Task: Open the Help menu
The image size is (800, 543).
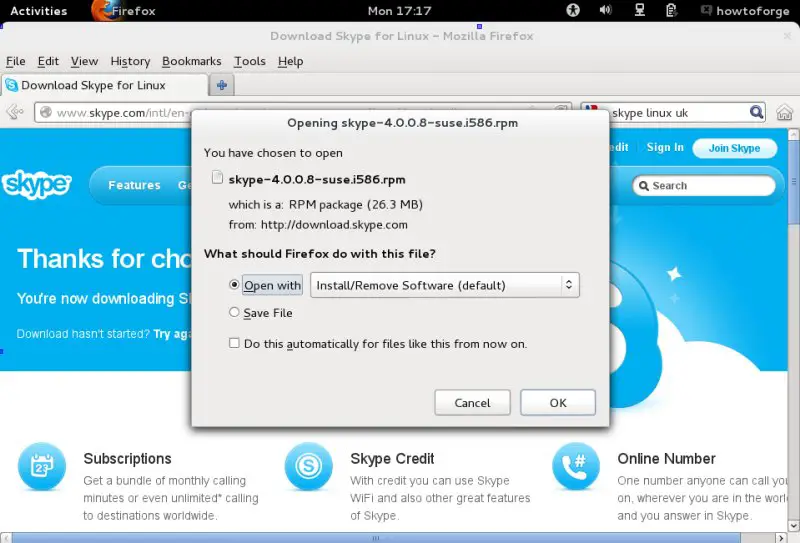Action: (291, 61)
